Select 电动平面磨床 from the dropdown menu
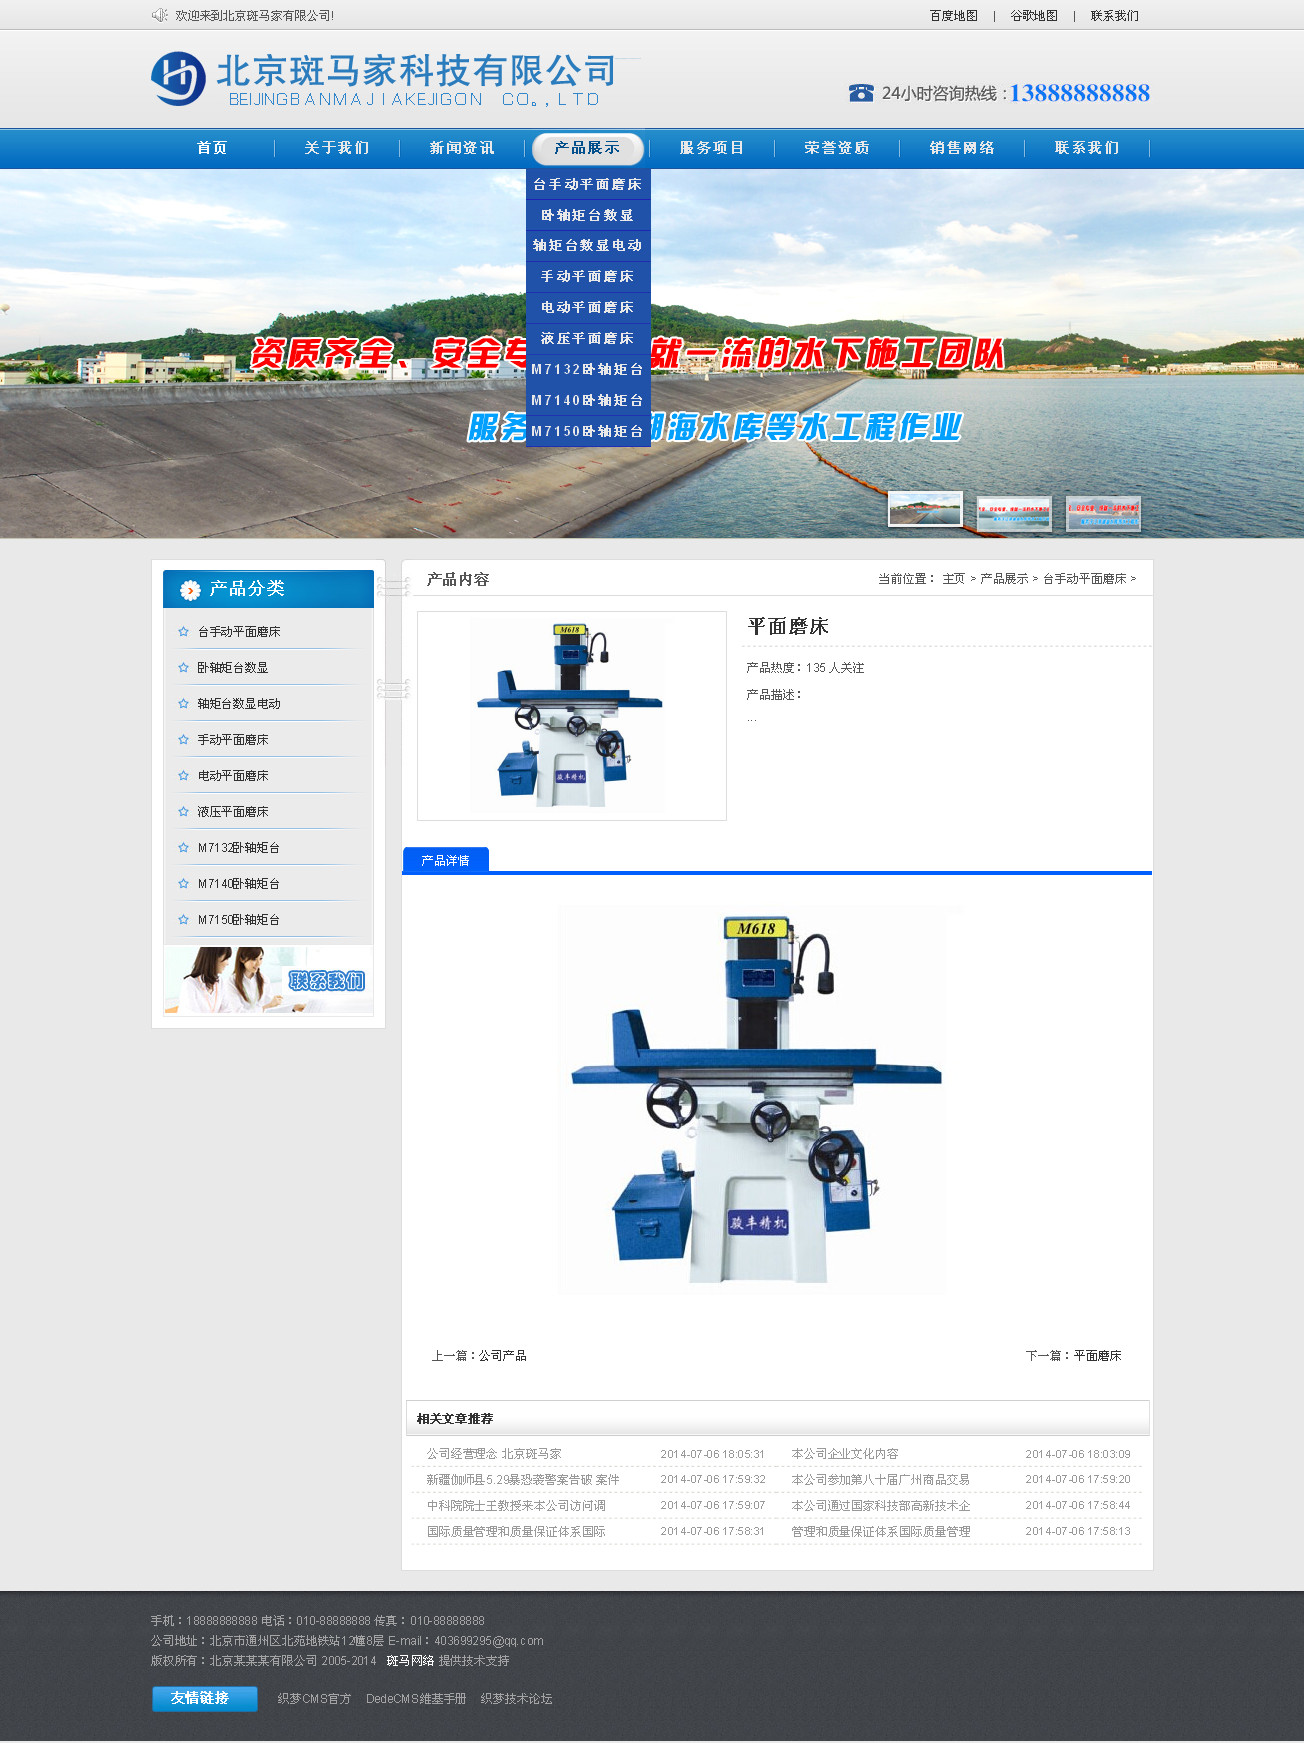The width and height of the screenshot is (1304, 1743). pyautogui.click(x=587, y=307)
